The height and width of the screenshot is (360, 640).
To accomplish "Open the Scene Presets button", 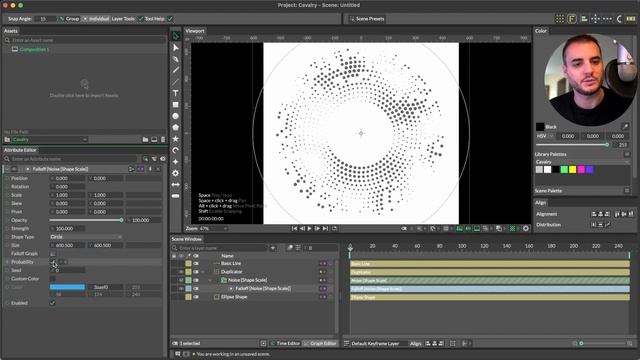I will click(x=367, y=19).
